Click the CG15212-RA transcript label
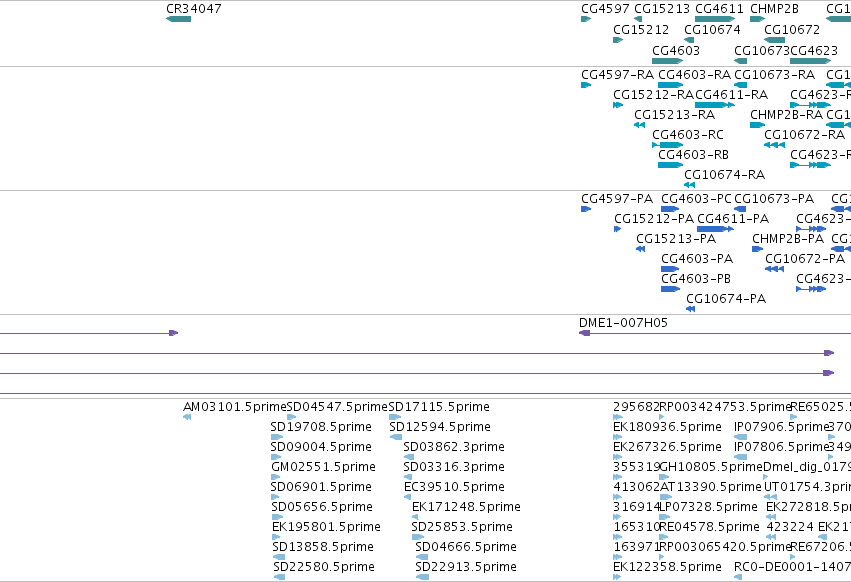 (x=653, y=95)
